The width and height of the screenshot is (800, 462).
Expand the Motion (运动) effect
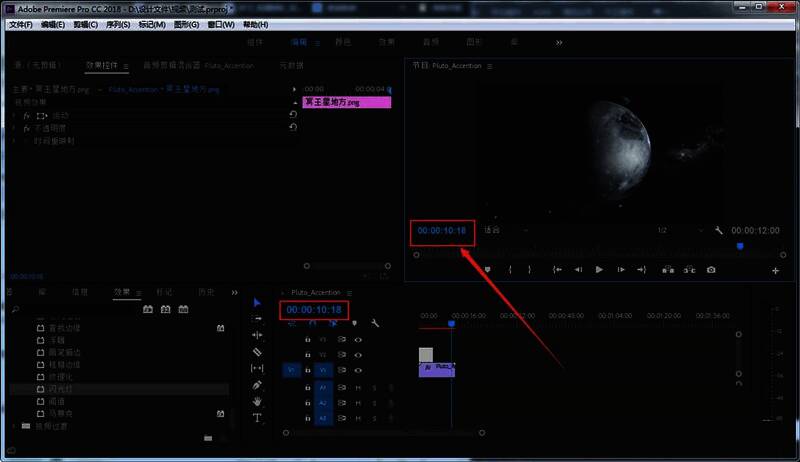14,116
